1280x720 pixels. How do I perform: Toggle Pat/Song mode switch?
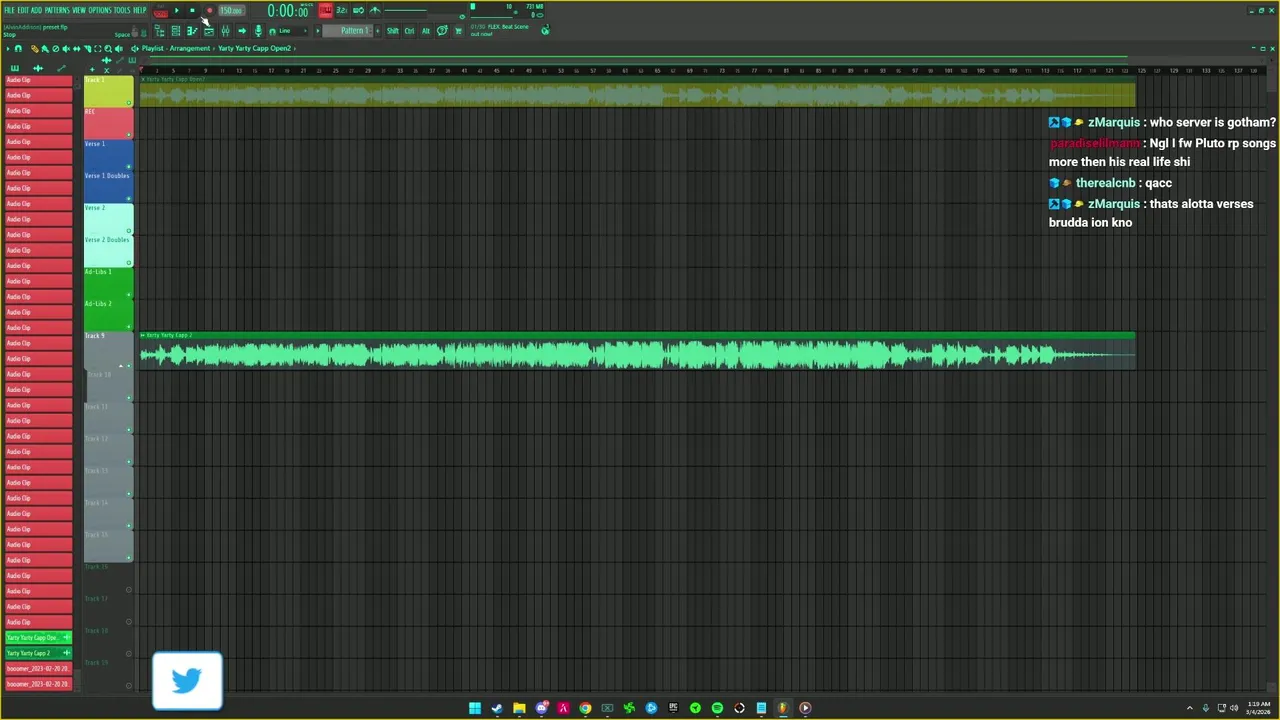[x=160, y=12]
